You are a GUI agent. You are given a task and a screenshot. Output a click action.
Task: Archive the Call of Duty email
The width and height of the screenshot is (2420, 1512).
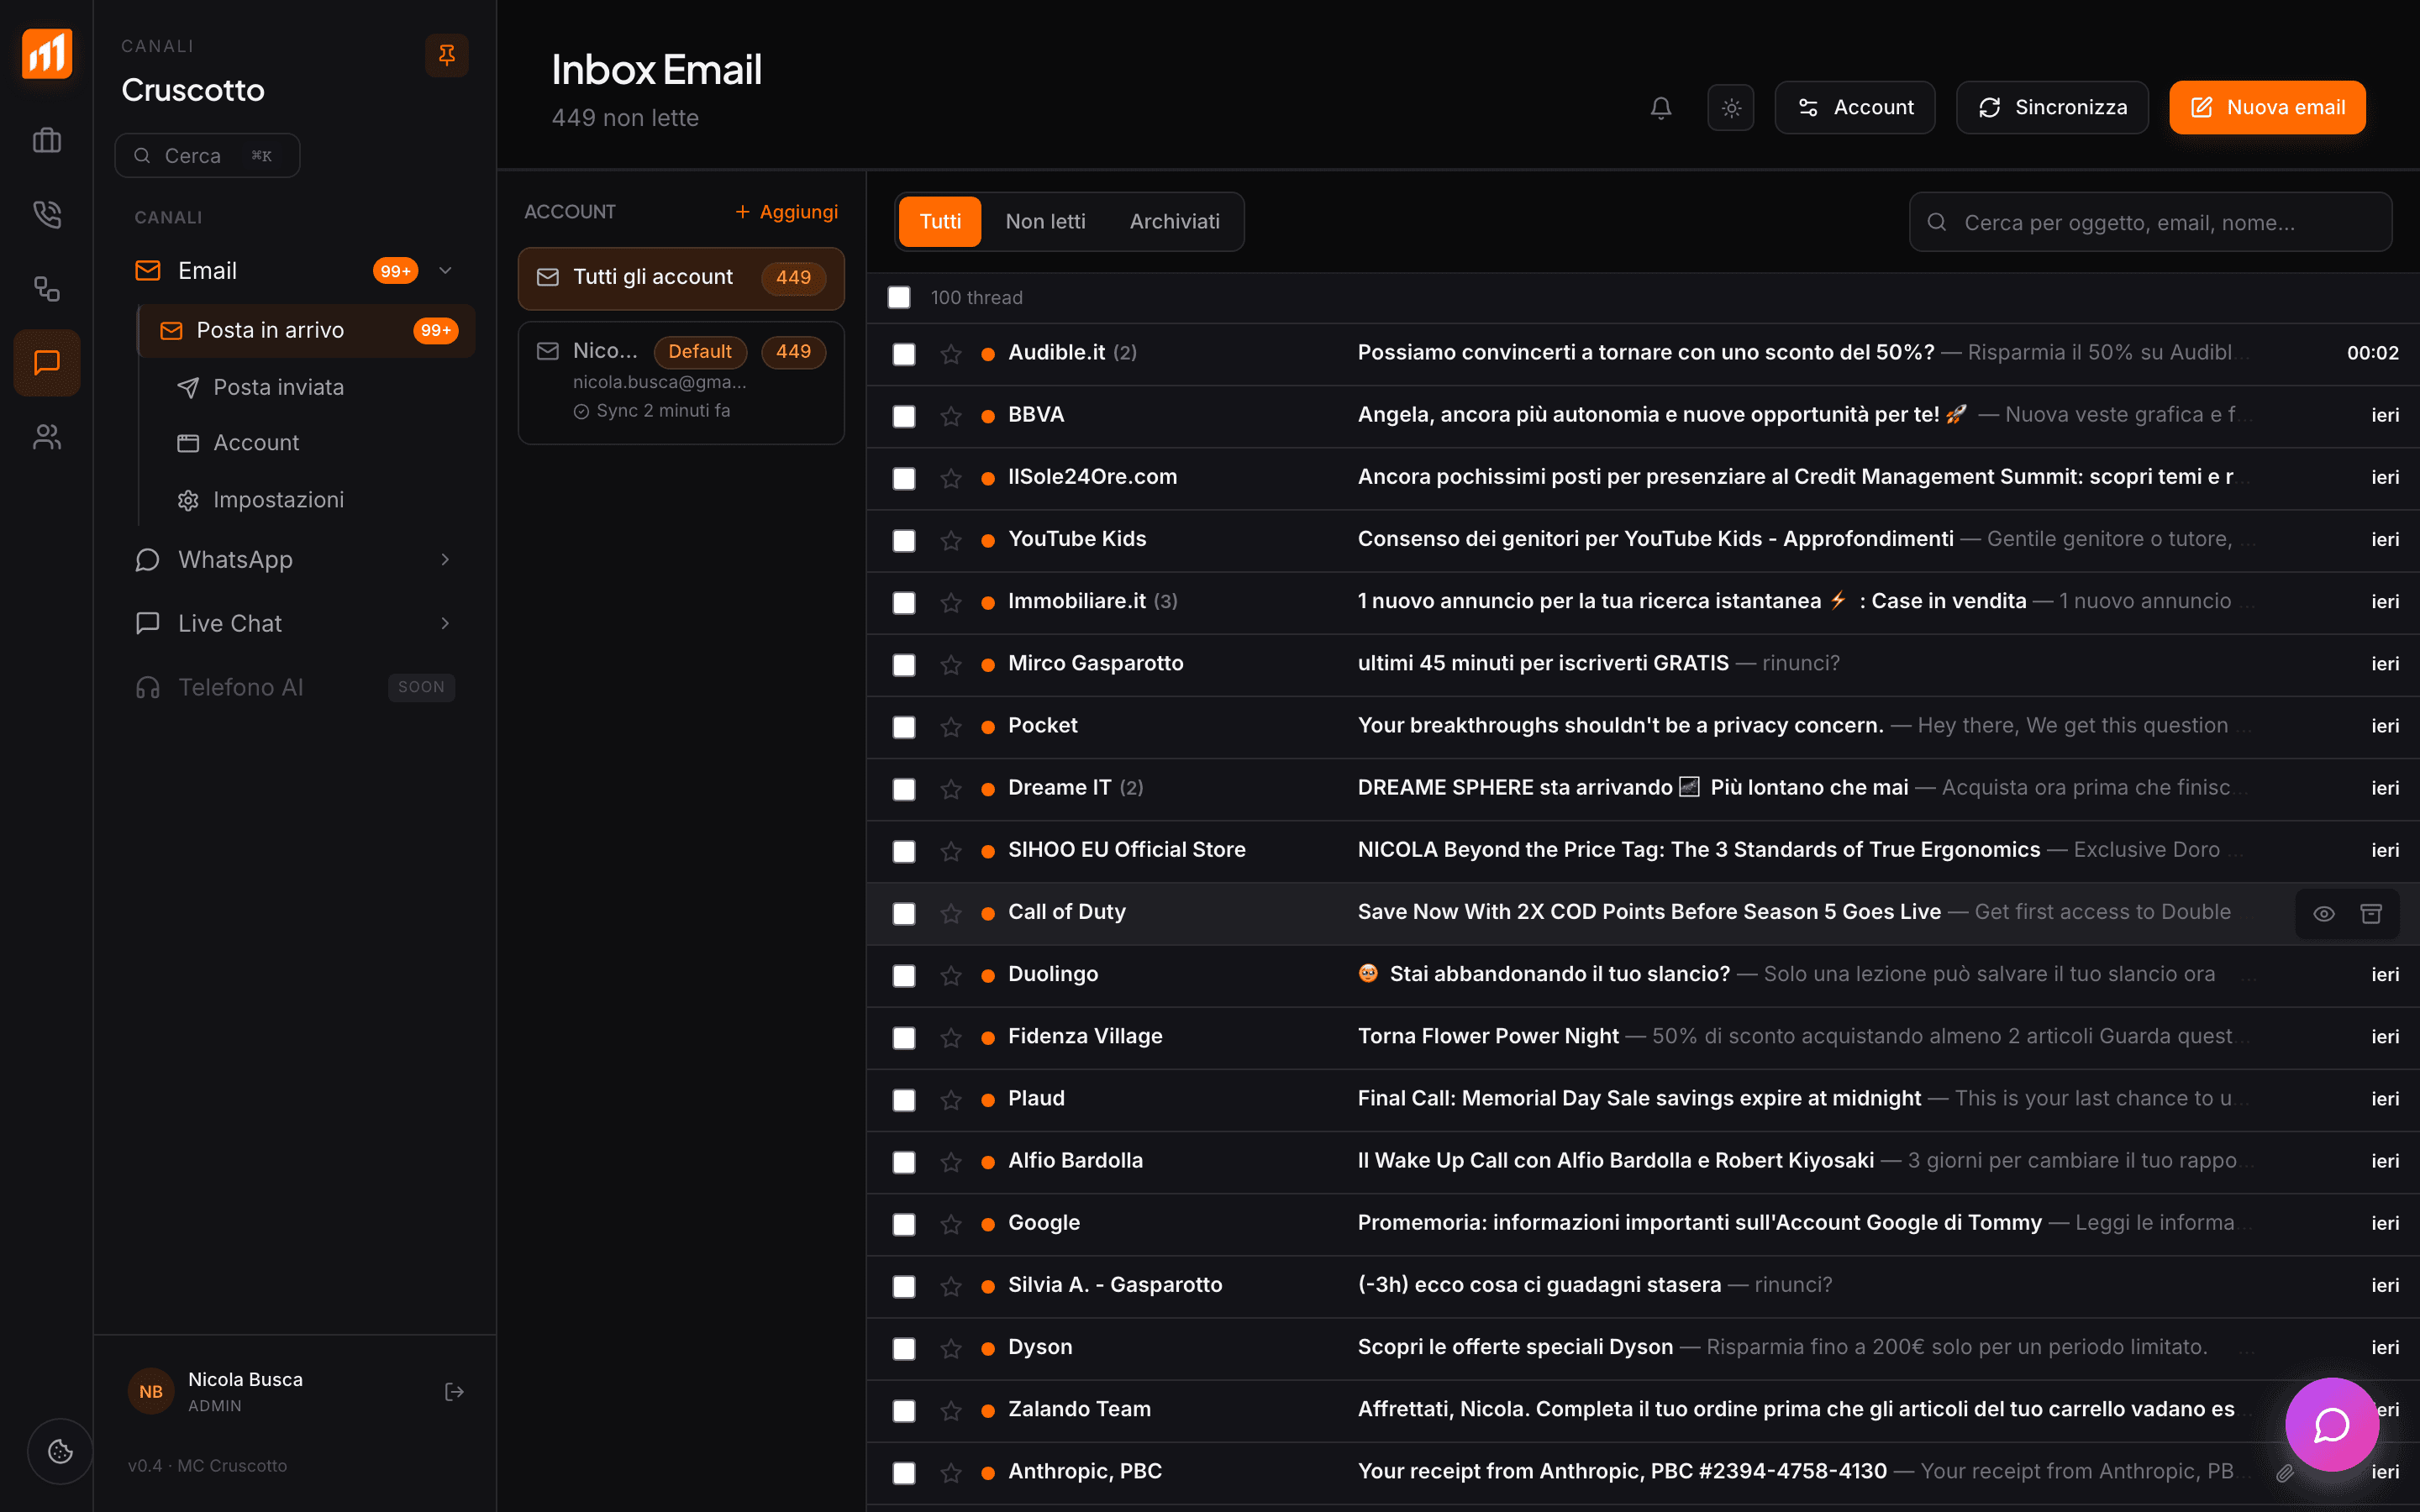pos(2371,913)
